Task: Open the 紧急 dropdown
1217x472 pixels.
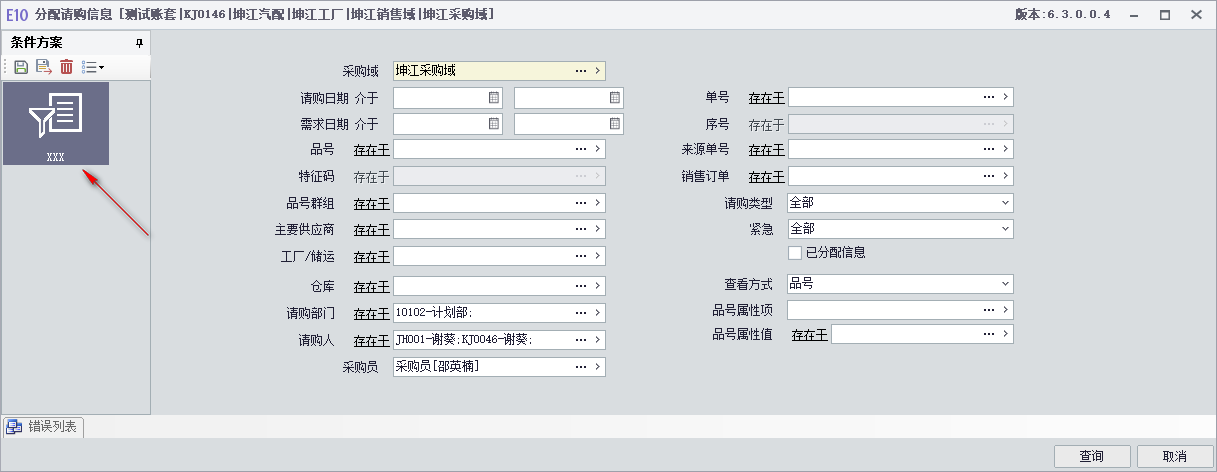Action: tap(1005, 229)
